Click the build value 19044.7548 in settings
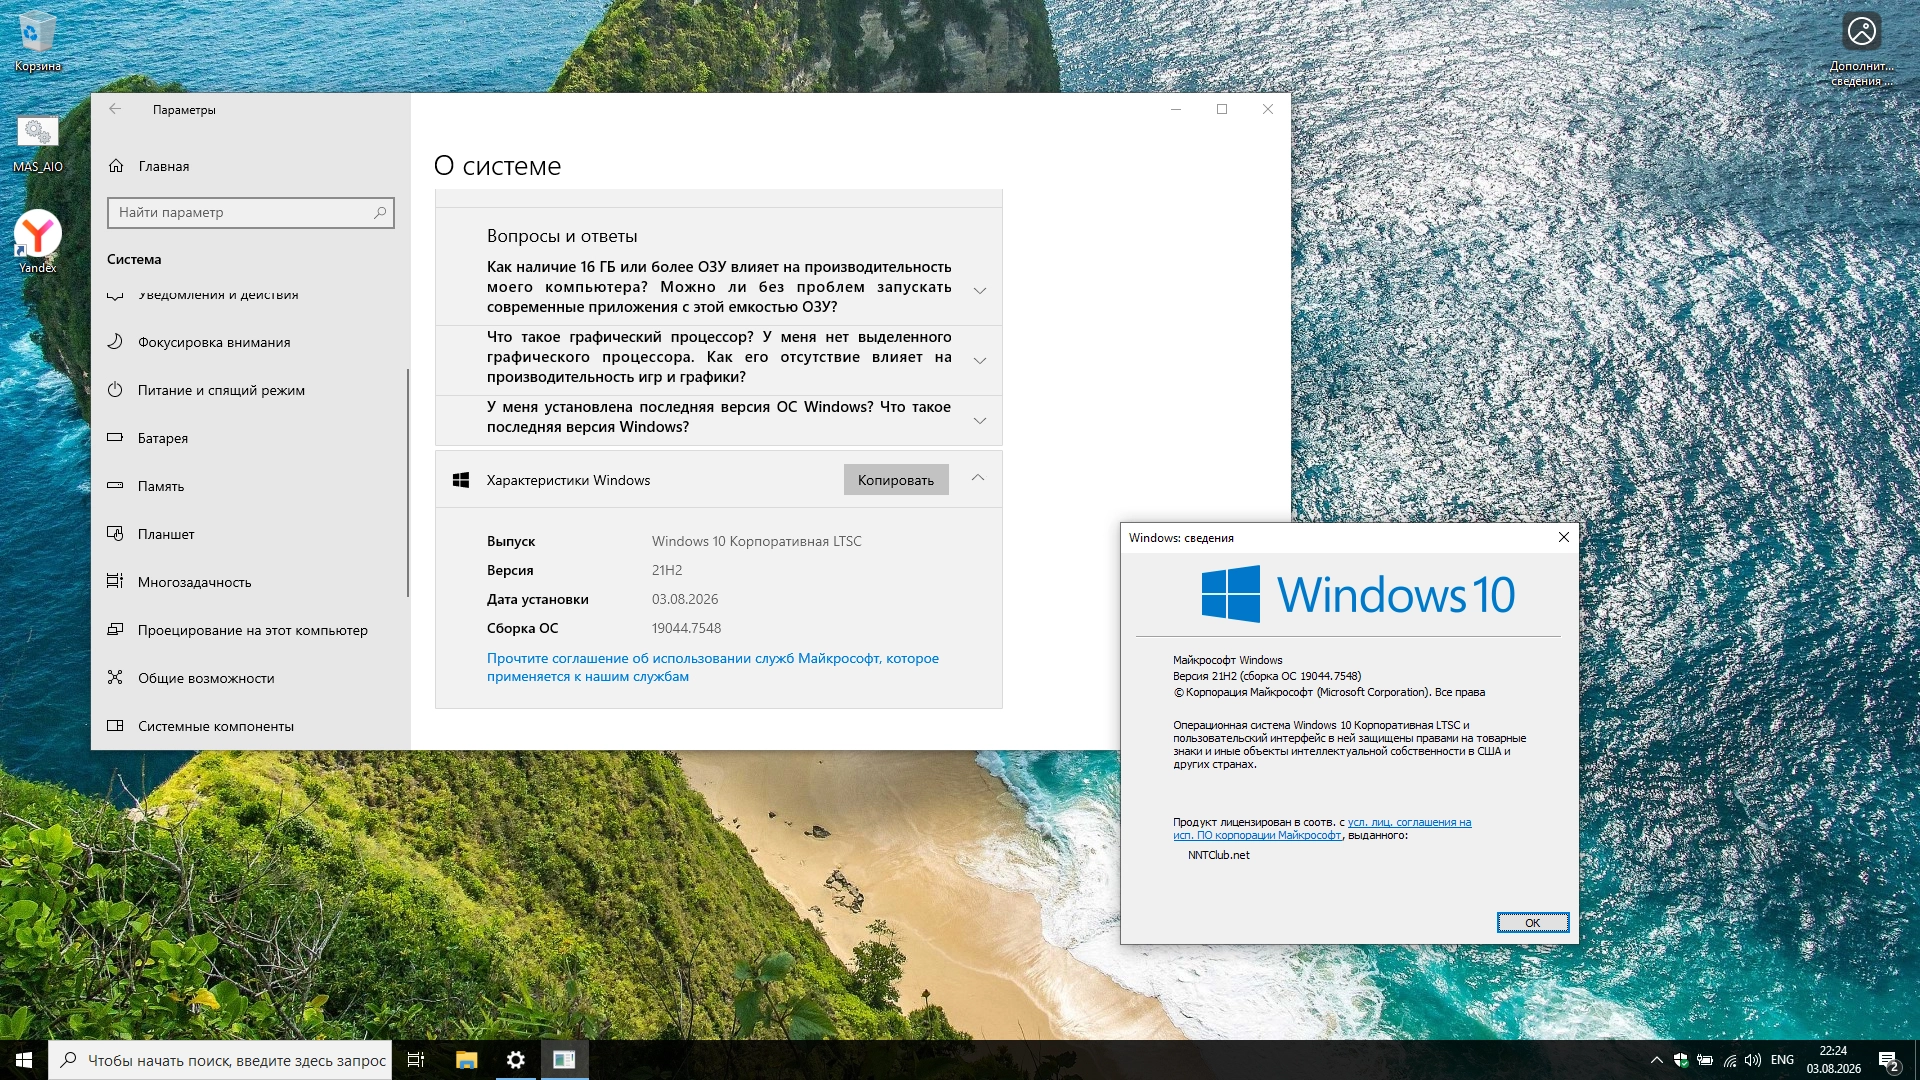This screenshot has height=1080, width=1920. (x=686, y=628)
